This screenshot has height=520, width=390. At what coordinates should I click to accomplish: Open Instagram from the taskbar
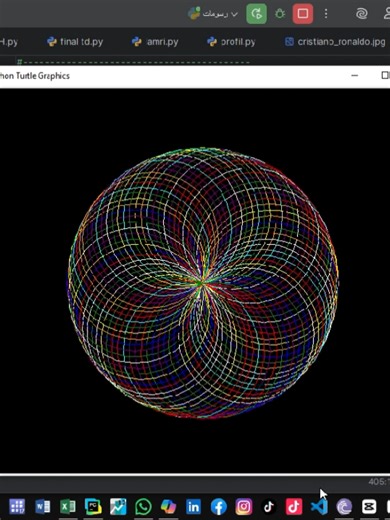(244, 507)
